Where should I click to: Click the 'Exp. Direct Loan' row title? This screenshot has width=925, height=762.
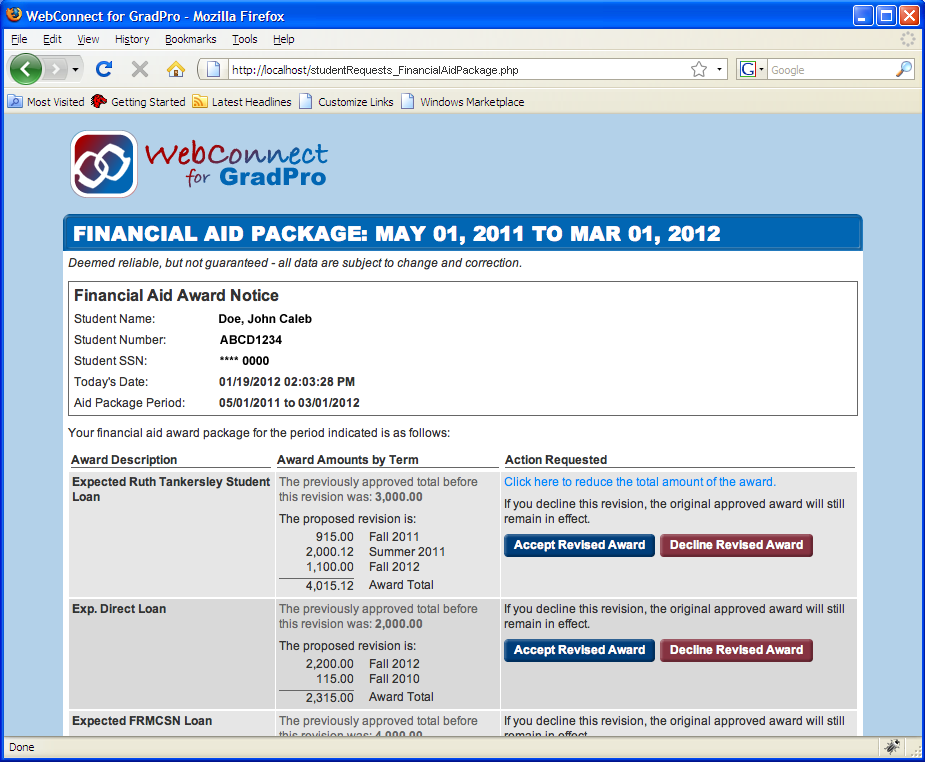[x=119, y=609]
